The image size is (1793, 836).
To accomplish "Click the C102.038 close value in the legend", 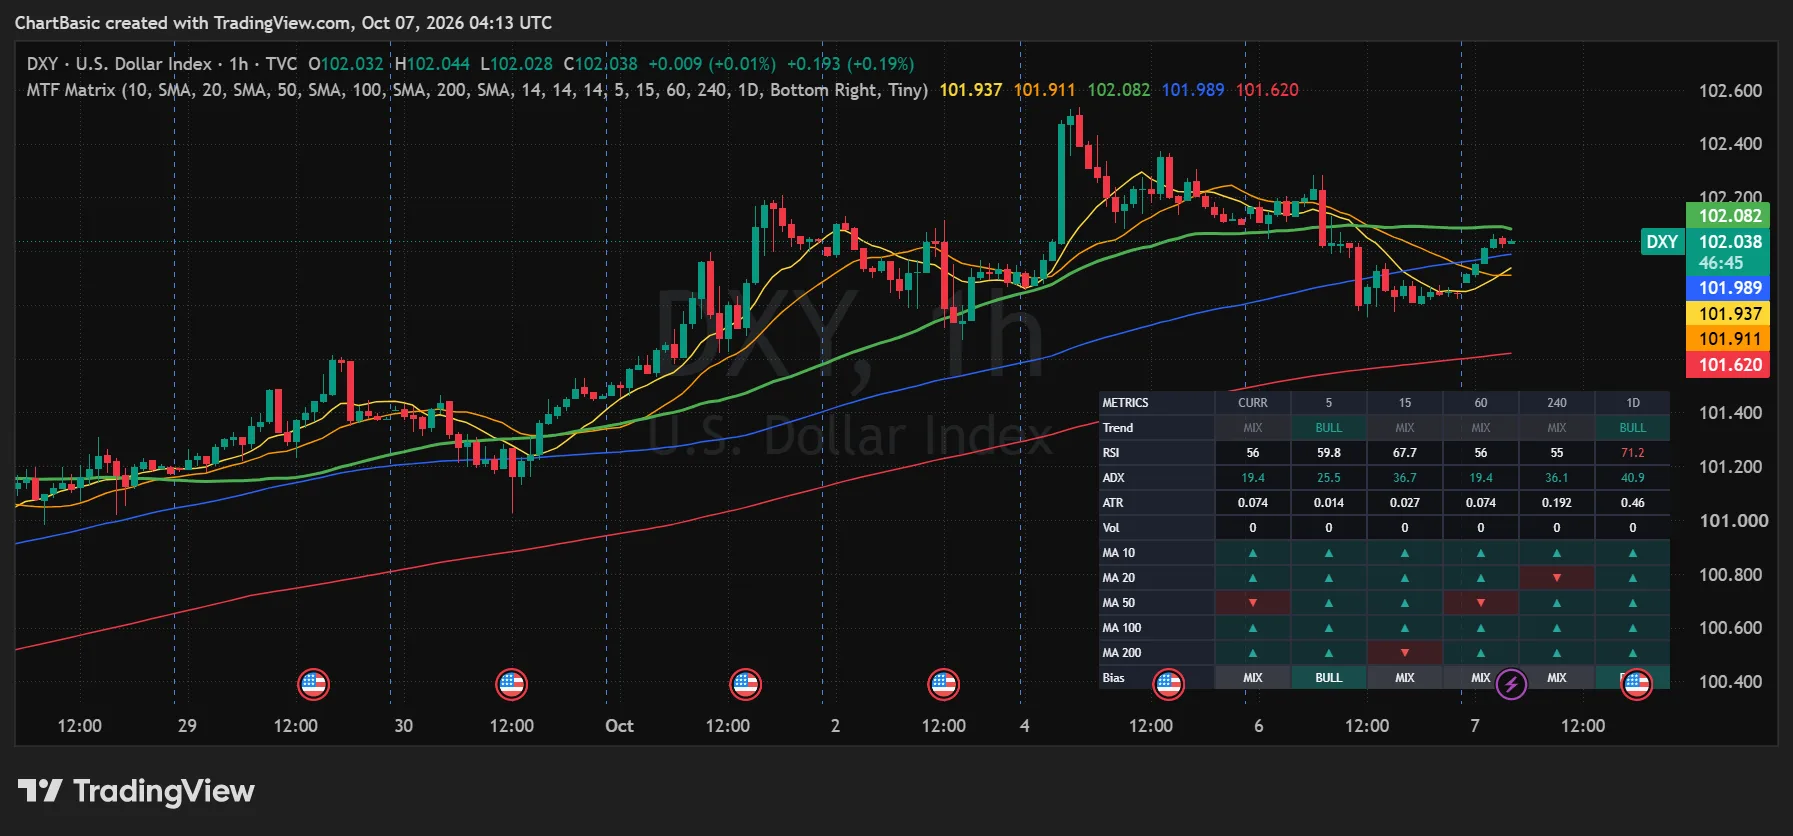I will click(600, 64).
